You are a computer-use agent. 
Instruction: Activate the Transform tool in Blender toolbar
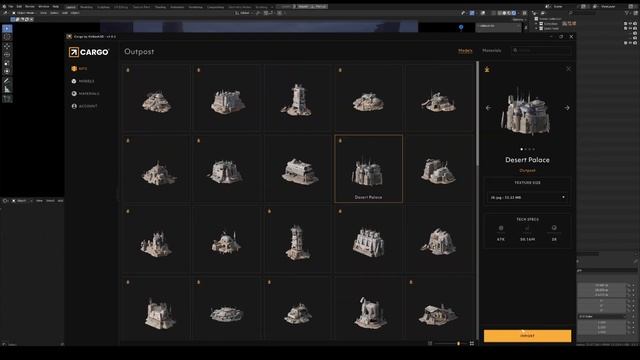tap(7, 72)
